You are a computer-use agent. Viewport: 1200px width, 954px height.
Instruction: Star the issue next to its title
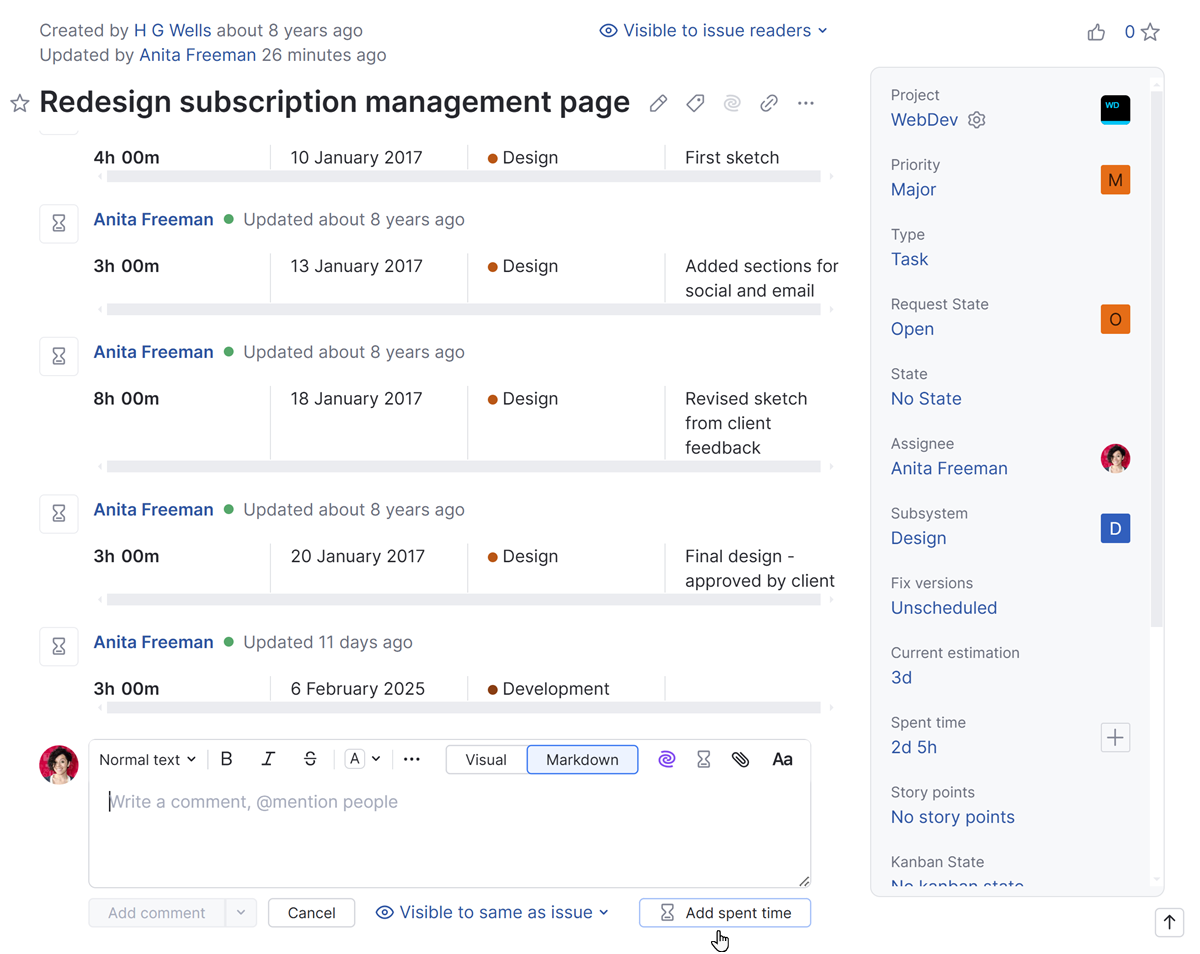pos(19,103)
